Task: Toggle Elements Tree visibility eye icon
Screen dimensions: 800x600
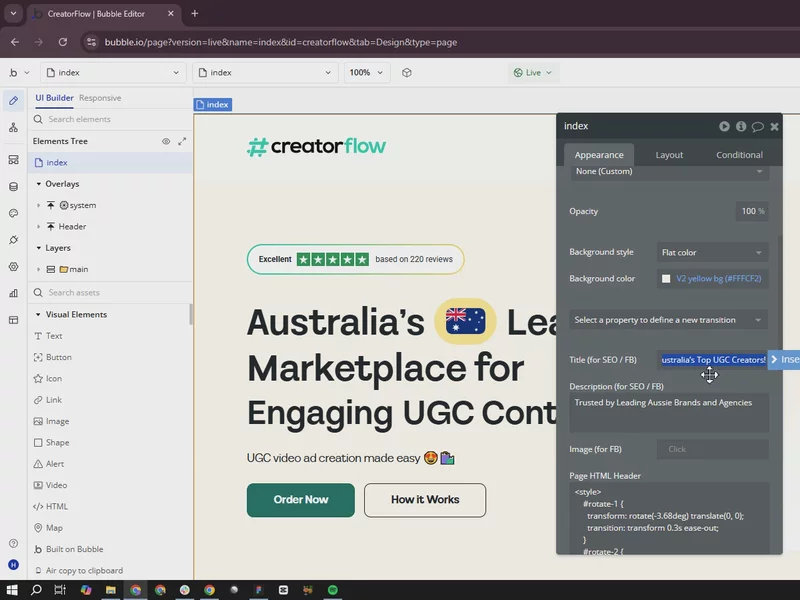Action: (166, 141)
